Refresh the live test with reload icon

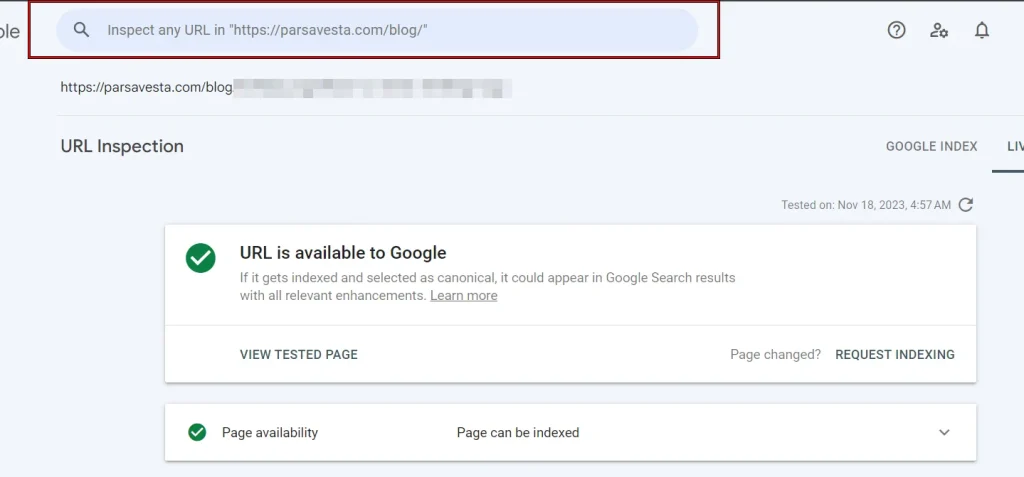click(966, 205)
